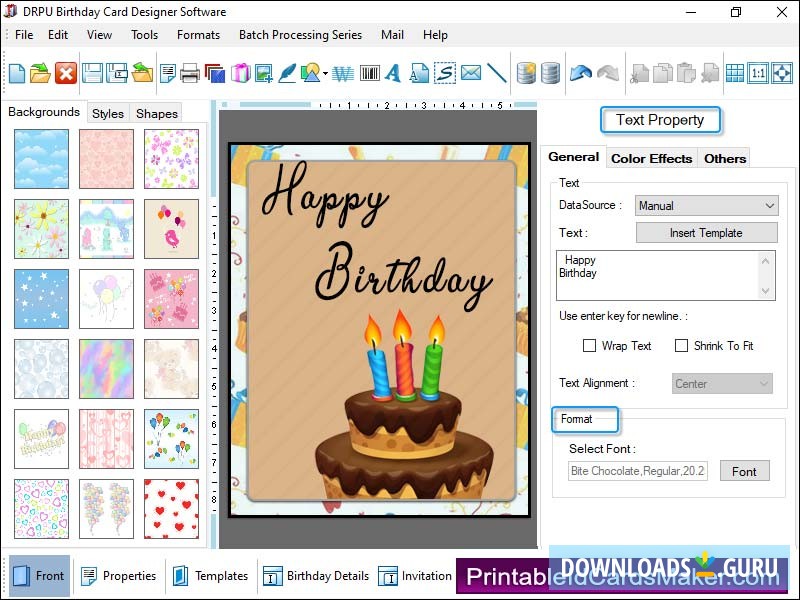Click the grid view icon in toolbar
Screen dimensions: 800x600
(735, 73)
